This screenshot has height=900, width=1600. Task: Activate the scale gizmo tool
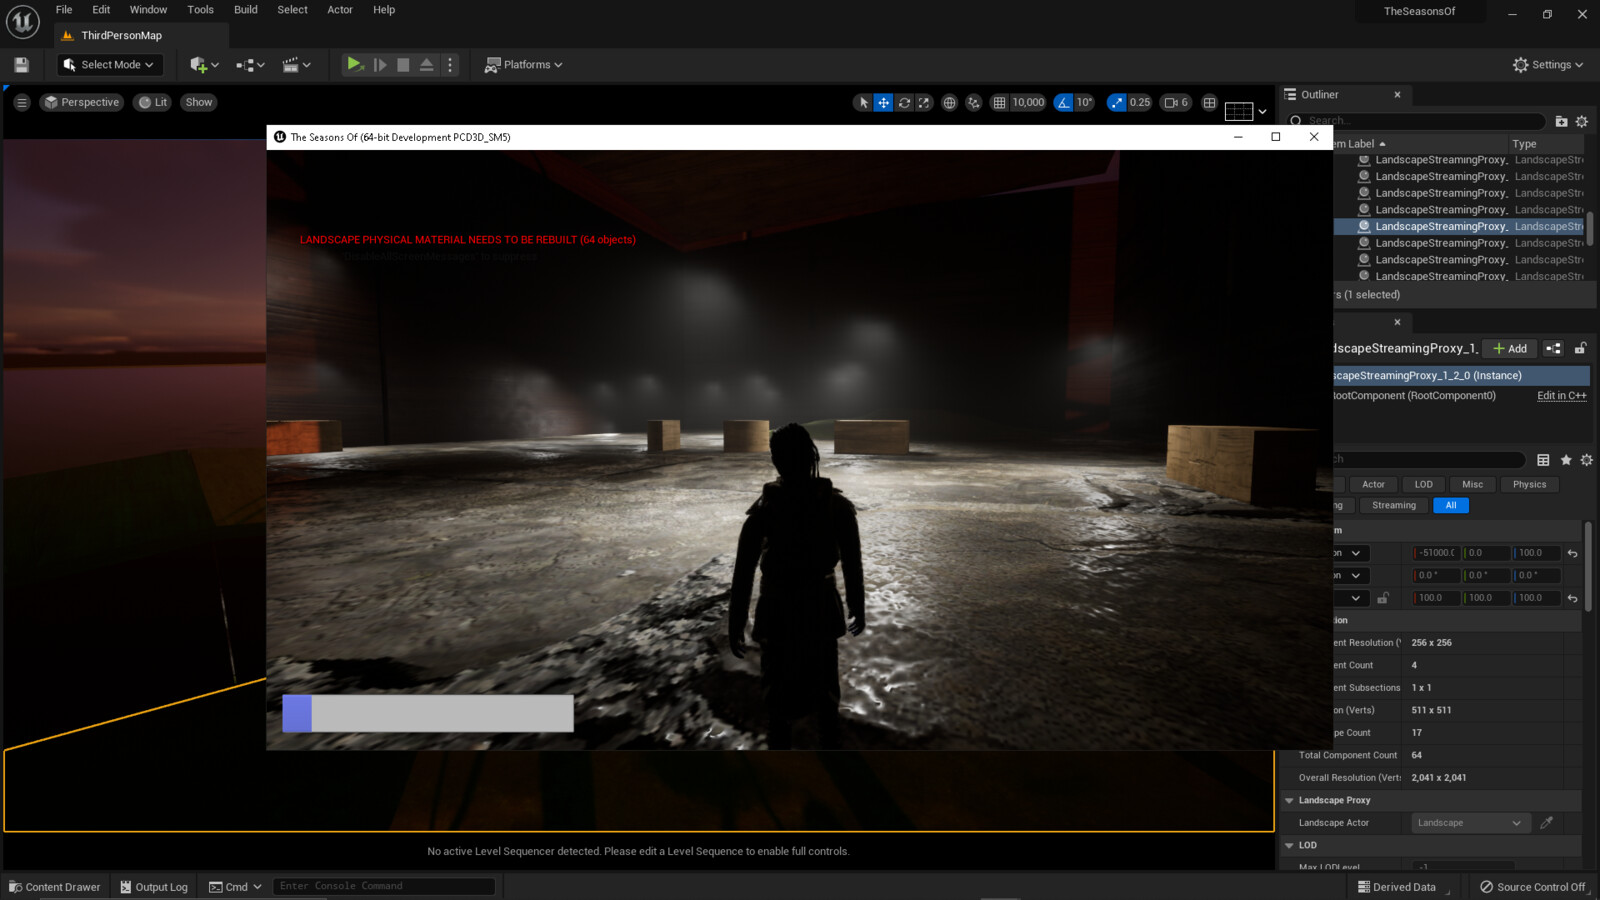pyautogui.click(x=924, y=102)
